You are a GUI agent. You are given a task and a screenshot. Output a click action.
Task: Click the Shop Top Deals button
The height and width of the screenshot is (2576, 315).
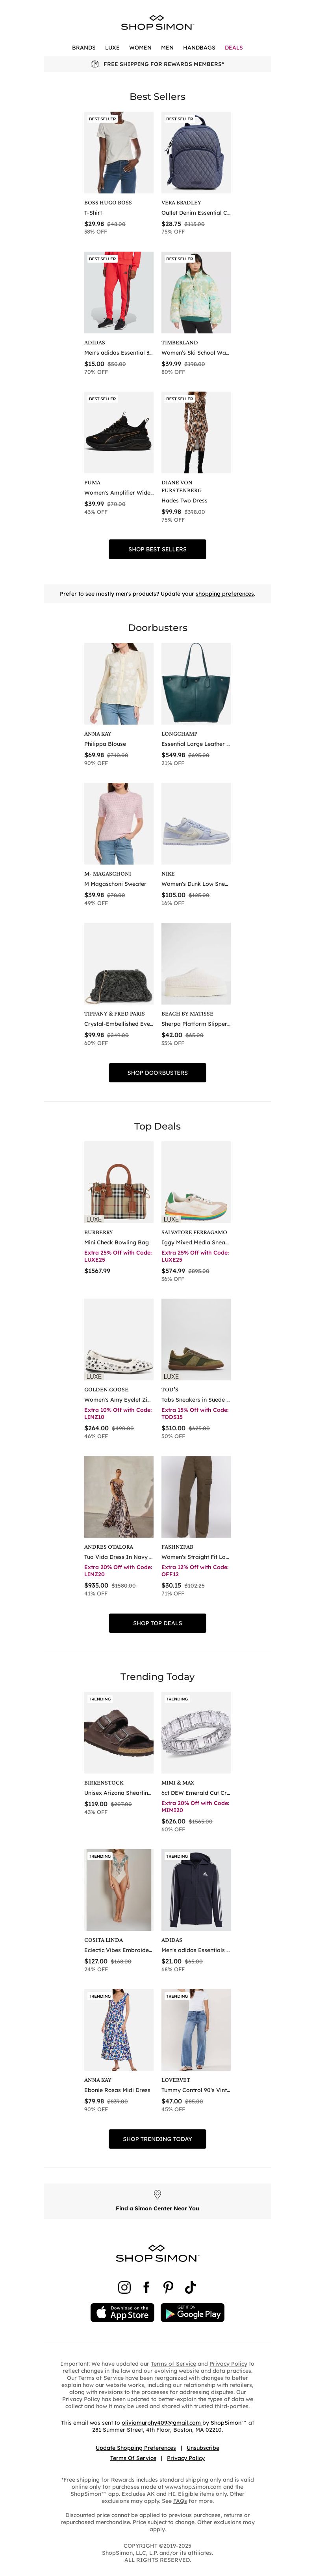pyautogui.click(x=157, y=1623)
